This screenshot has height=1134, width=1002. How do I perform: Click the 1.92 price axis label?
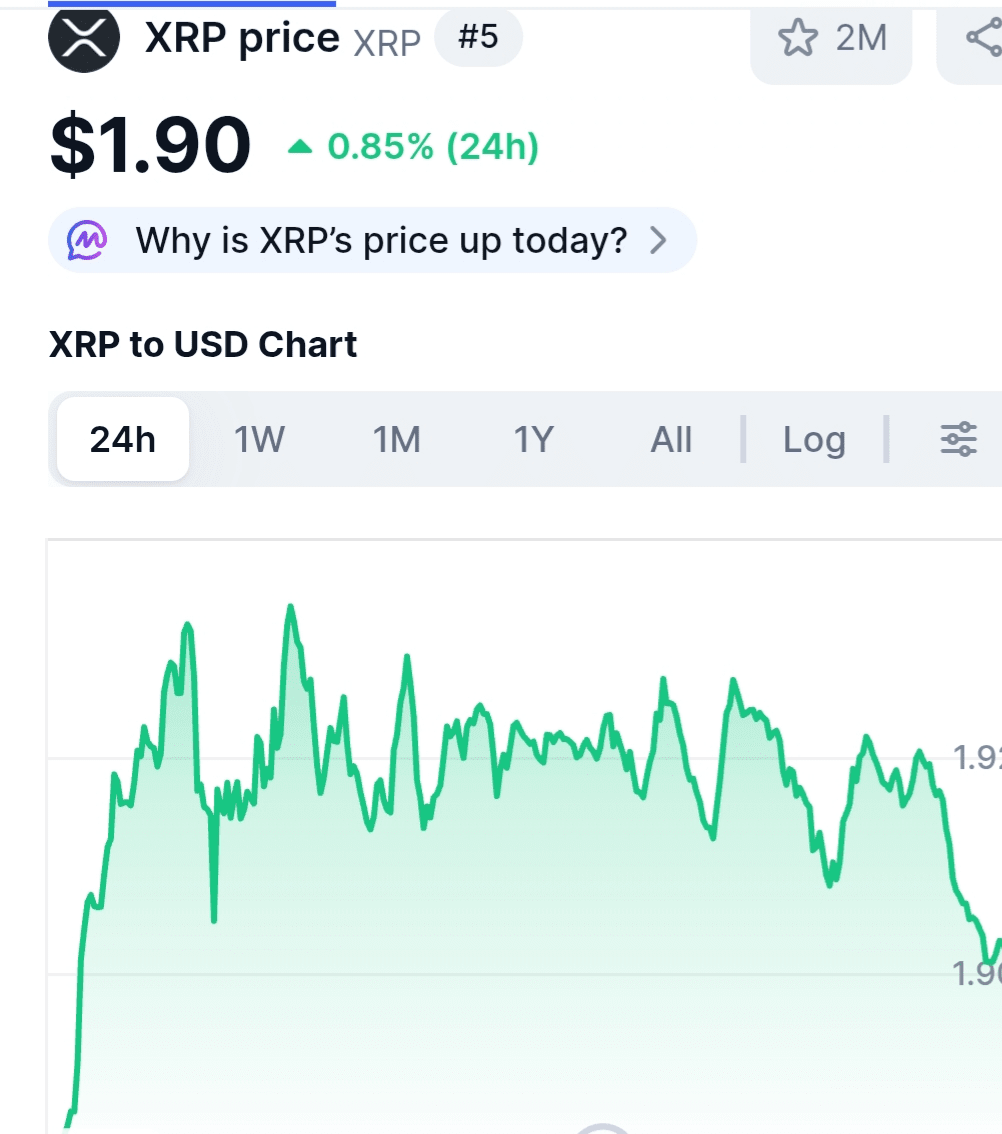(x=977, y=758)
